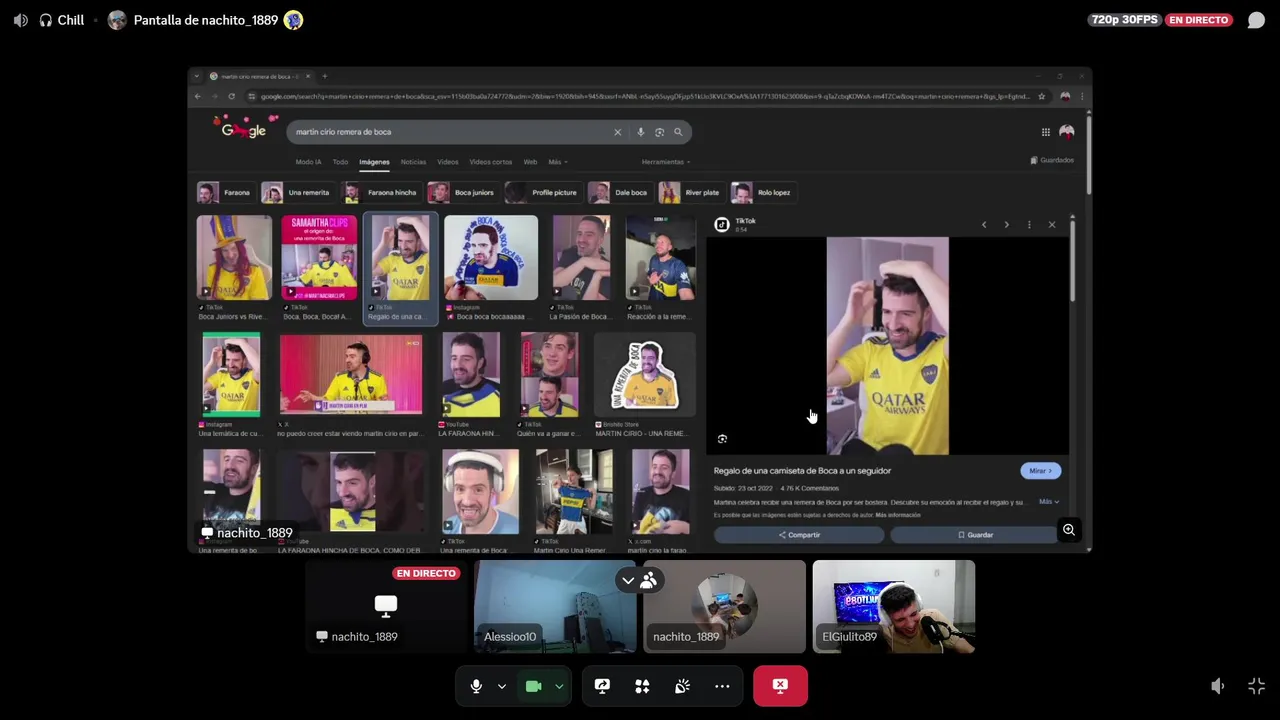Open Boca Juniors vs River thumbnail result
This screenshot has height=720, width=1280.
tap(234, 258)
